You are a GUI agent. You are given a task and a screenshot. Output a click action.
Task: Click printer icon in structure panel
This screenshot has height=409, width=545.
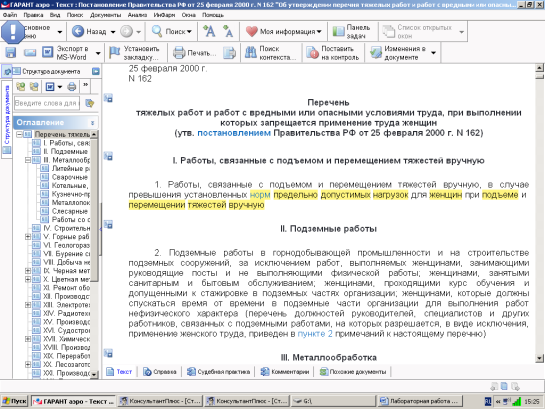coord(72,86)
